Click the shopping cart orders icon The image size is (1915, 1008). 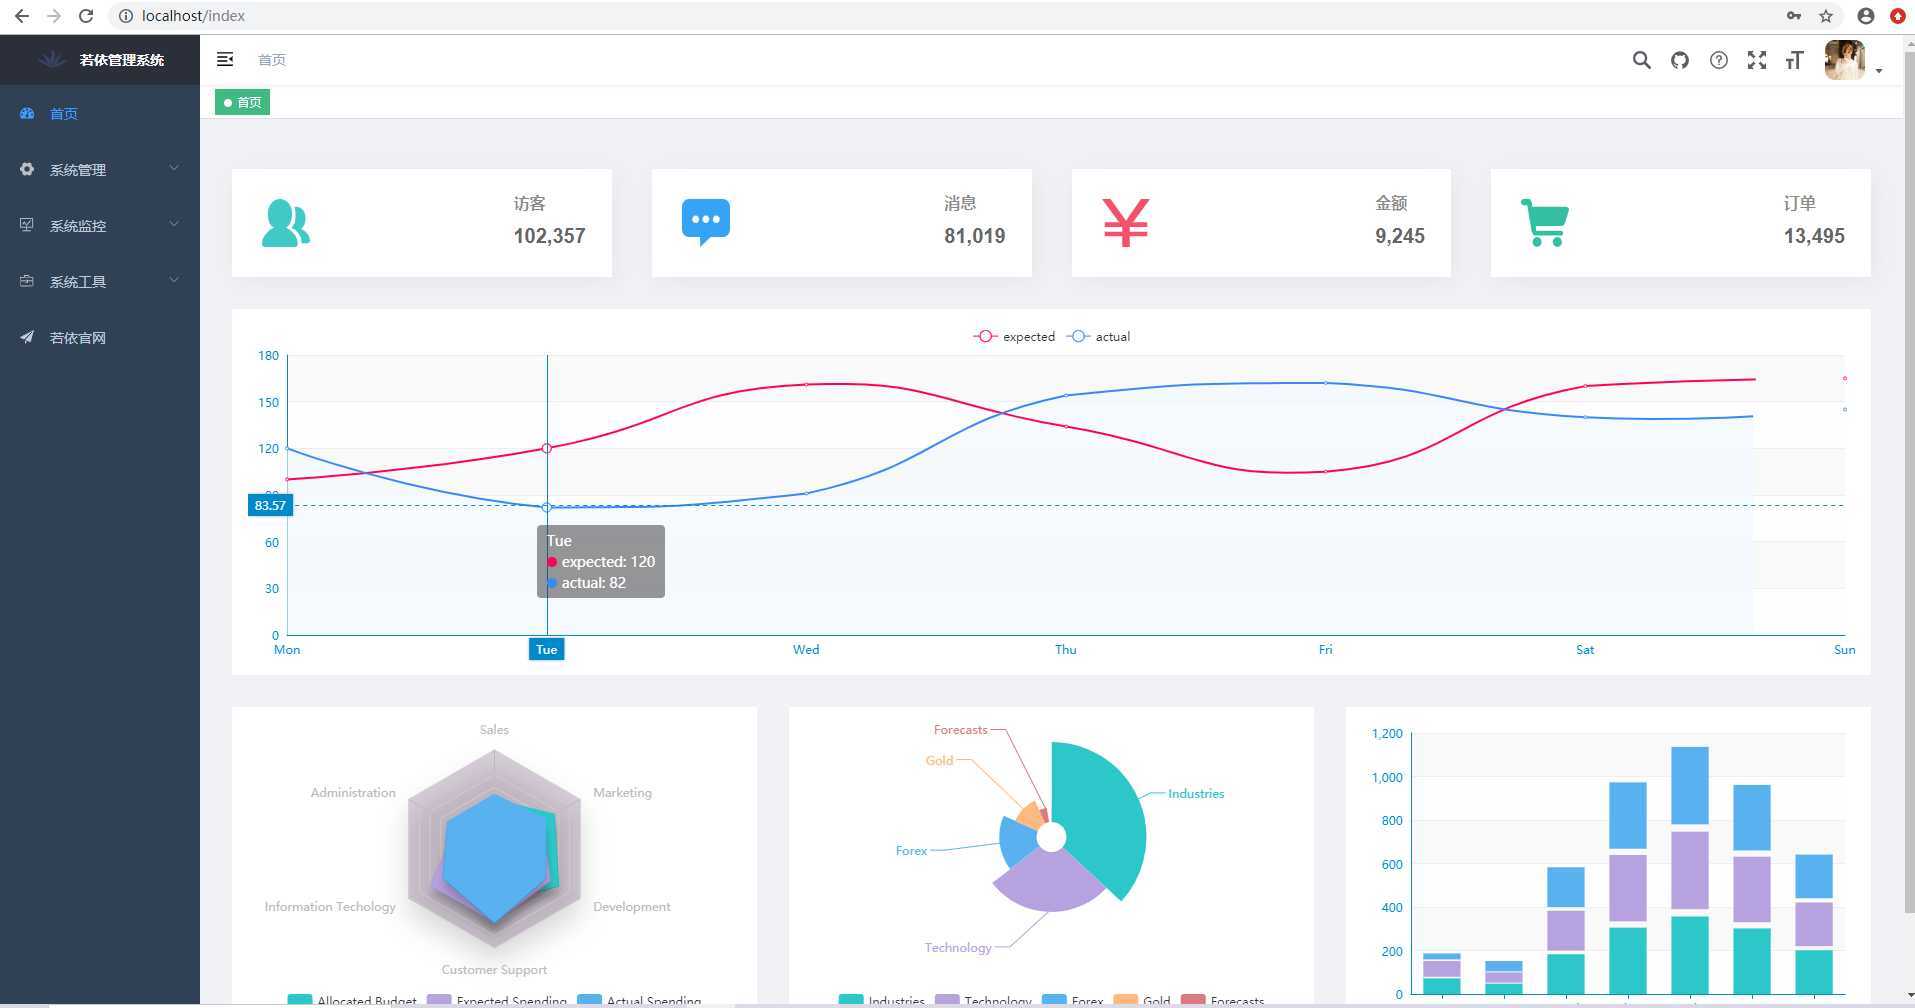(x=1544, y=222)
